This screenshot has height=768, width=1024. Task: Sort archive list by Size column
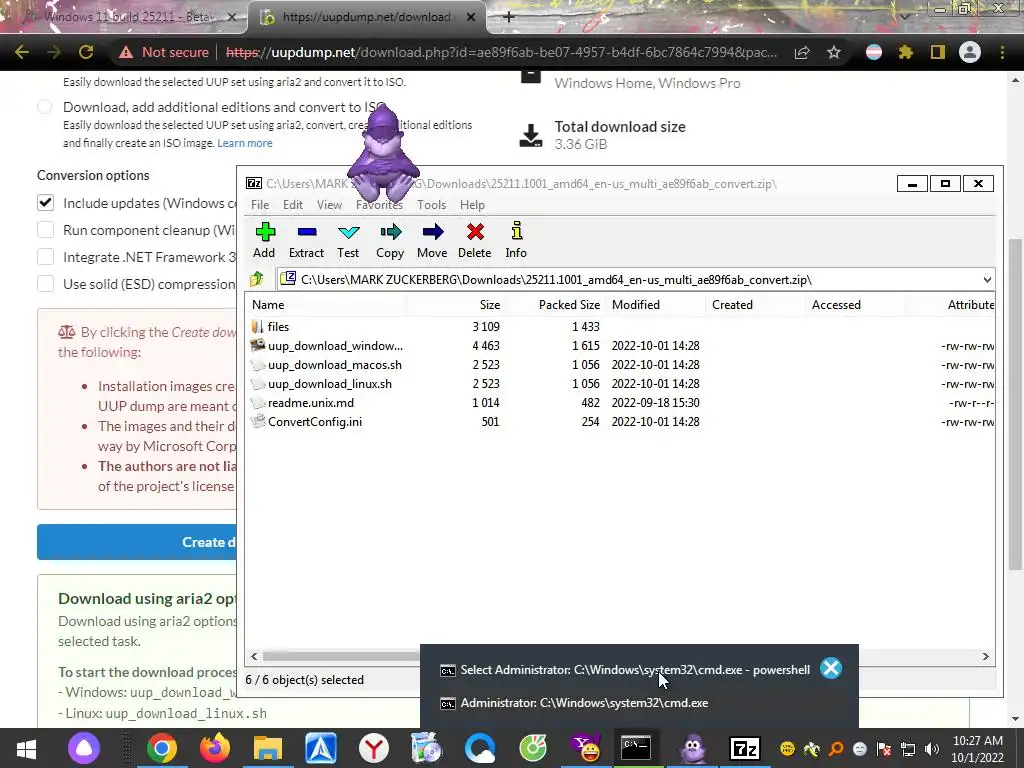tap(455, 305)
